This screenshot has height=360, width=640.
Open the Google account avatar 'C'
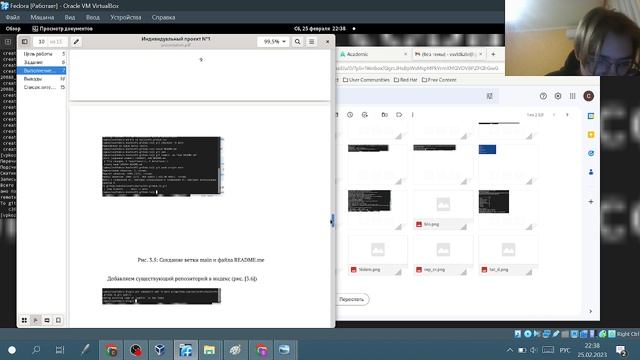(588, 96)
